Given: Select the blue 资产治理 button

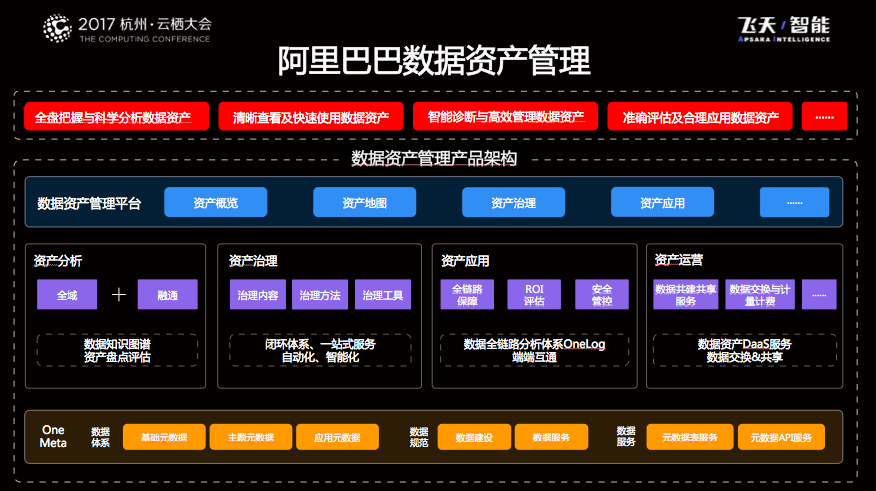Looking at the screenshot, I should tap(513, 202).
